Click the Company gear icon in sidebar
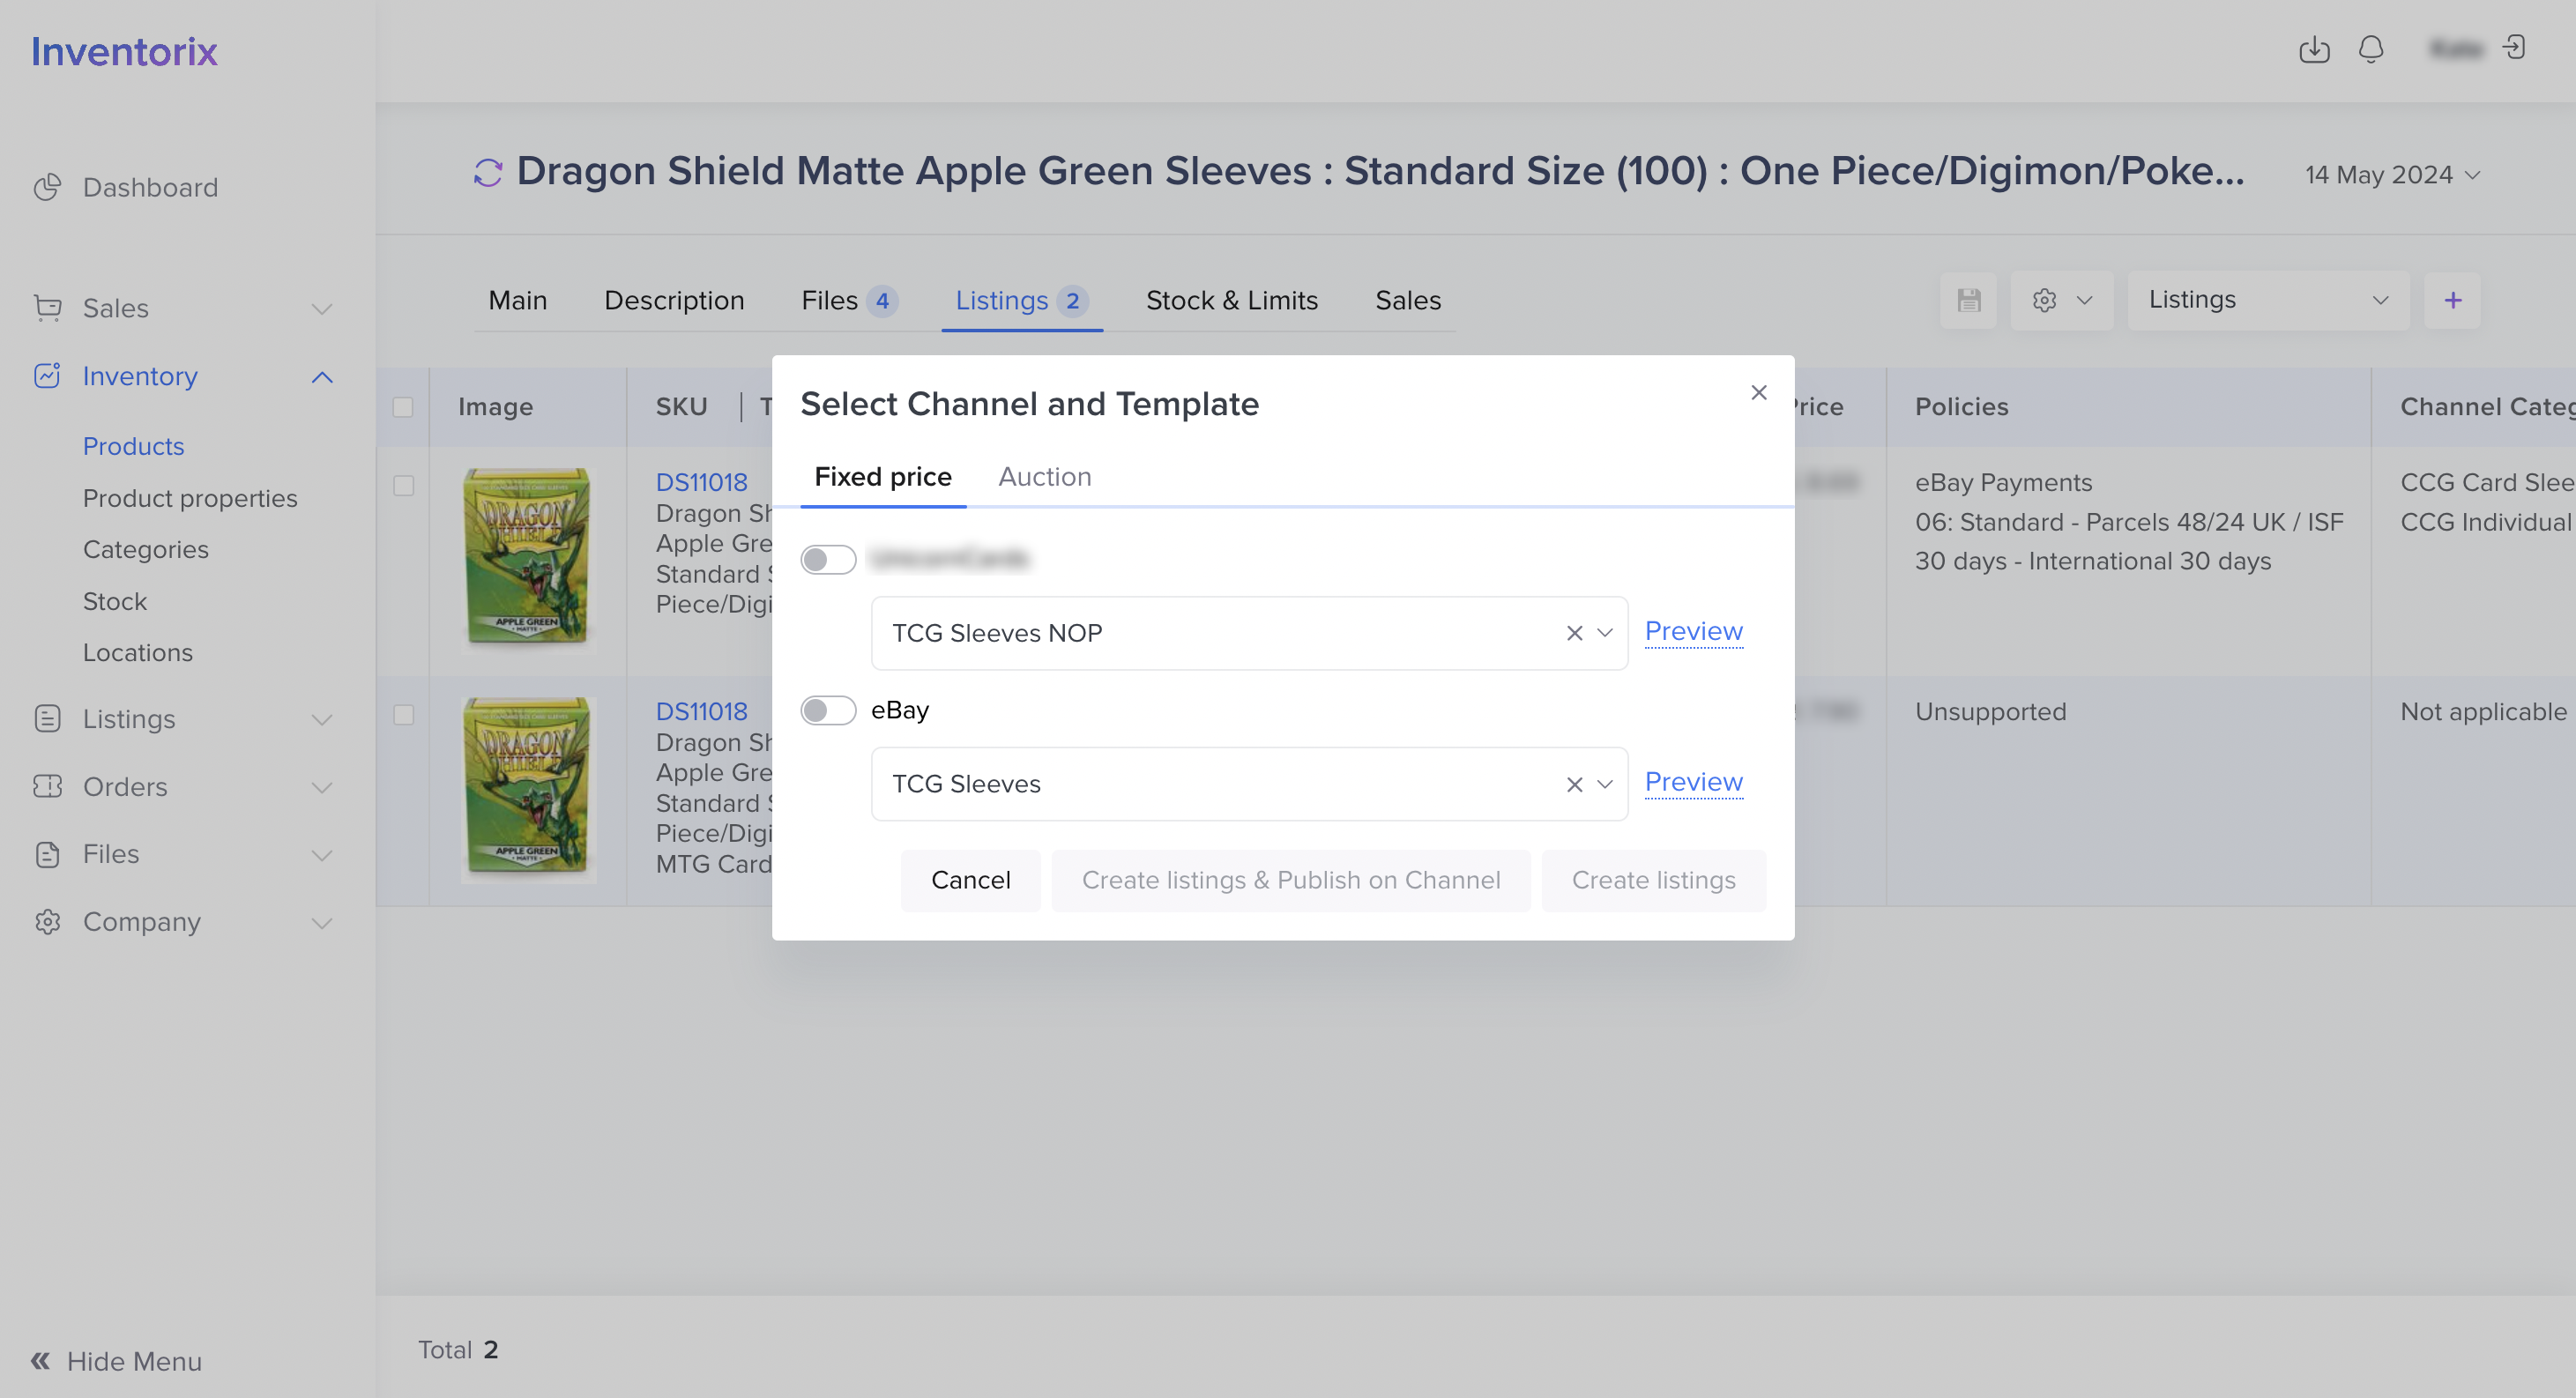This screenshot has width=2576, height=1398. point(47,922)
